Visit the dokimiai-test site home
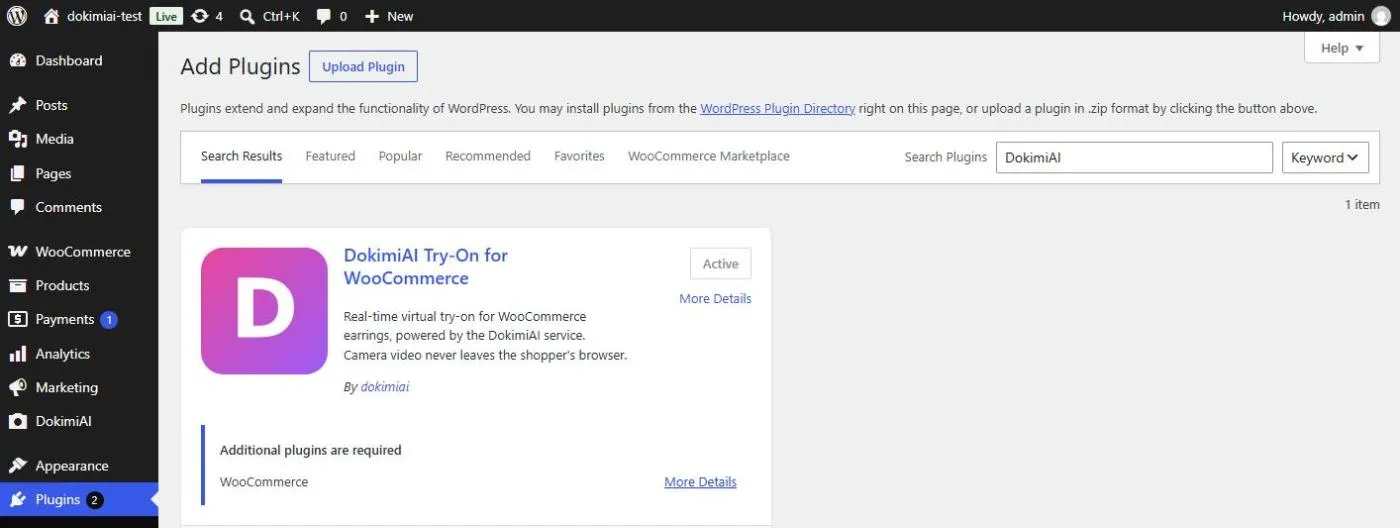Viewport: 1400px width, 528px height. [x=93, y=16]
